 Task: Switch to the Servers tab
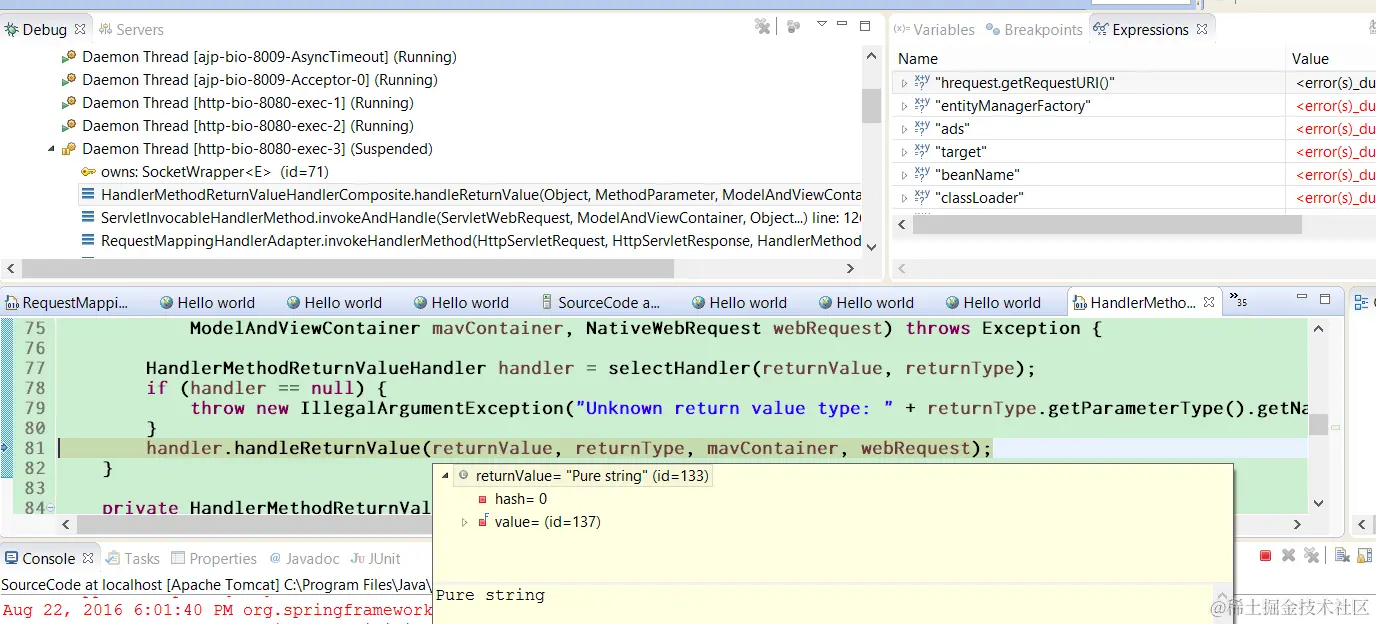(130, 30)
